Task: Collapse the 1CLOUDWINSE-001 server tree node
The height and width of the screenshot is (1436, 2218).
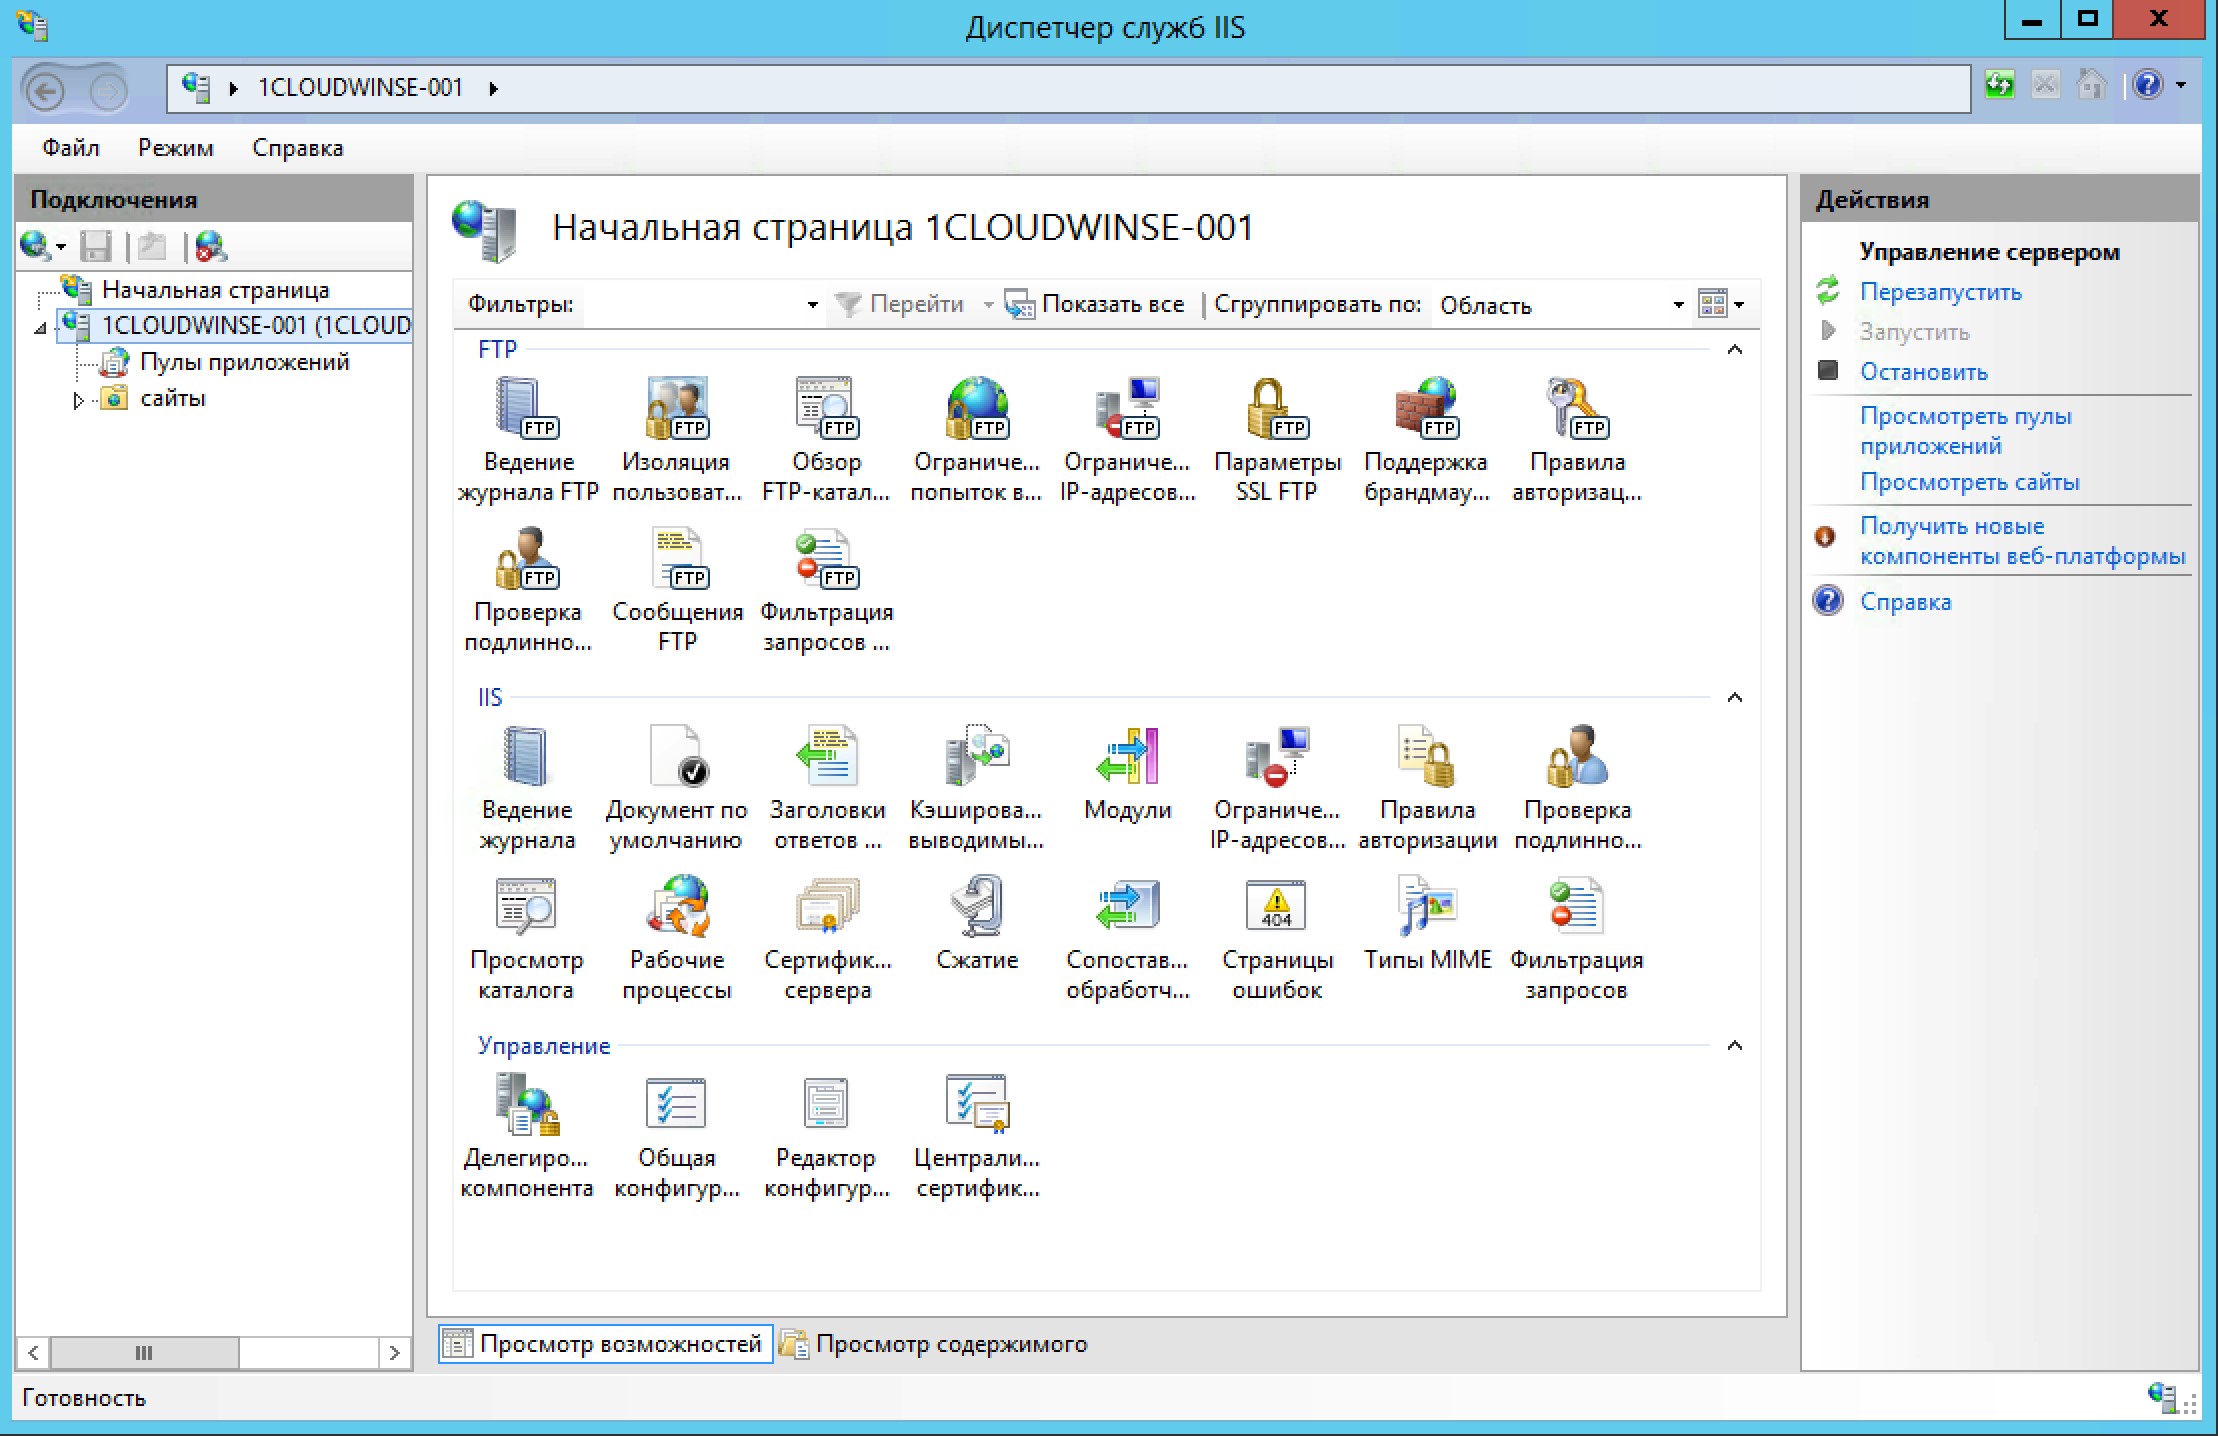Action: click(x=40, y=327)
